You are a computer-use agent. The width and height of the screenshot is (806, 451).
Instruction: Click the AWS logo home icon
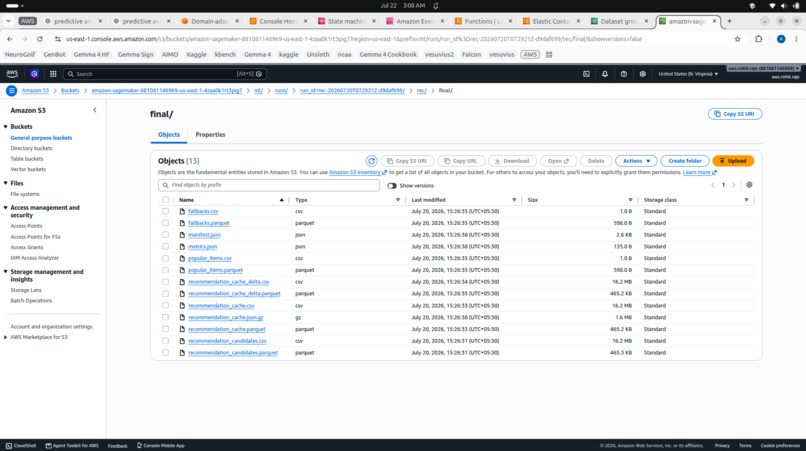click(12, 74)
